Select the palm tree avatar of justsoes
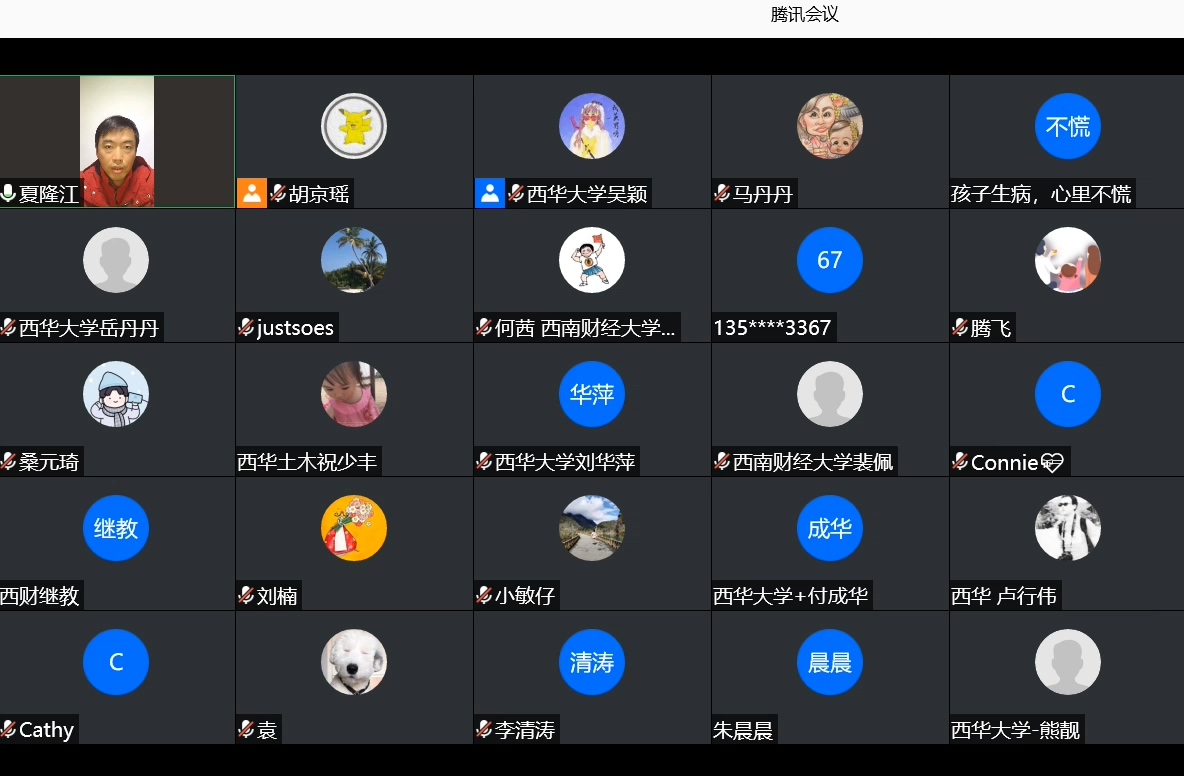 tap(354, 260)
